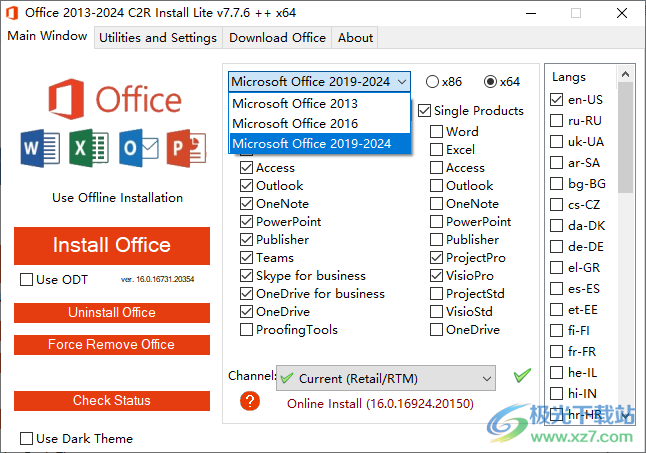Check the ar-SA language checkbox
This screenshot has width=646, height=453.
click(557, 163)
